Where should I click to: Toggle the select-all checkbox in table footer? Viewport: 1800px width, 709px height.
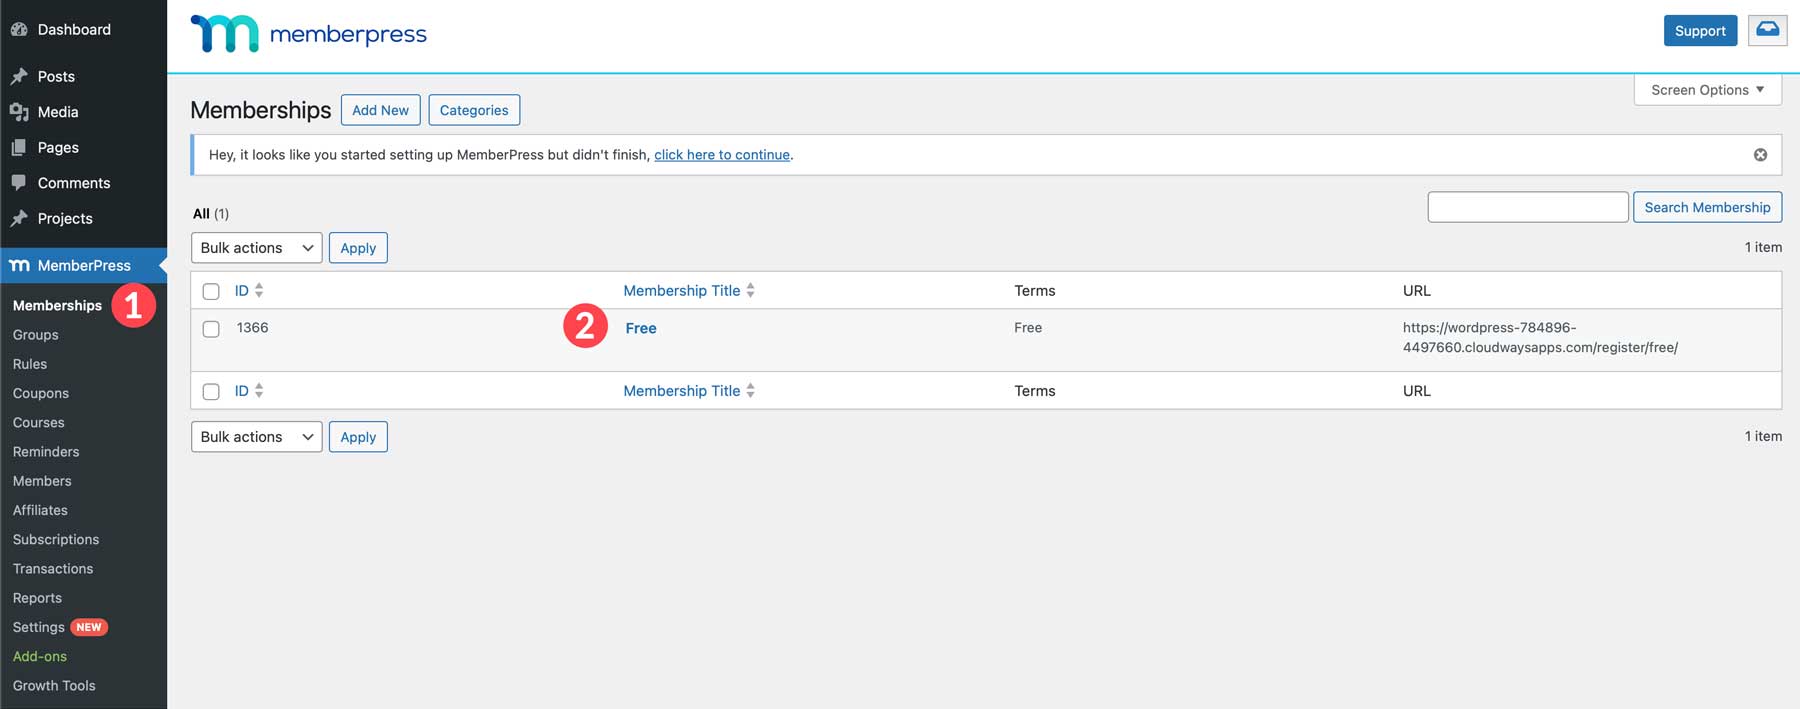coord(211,392)
